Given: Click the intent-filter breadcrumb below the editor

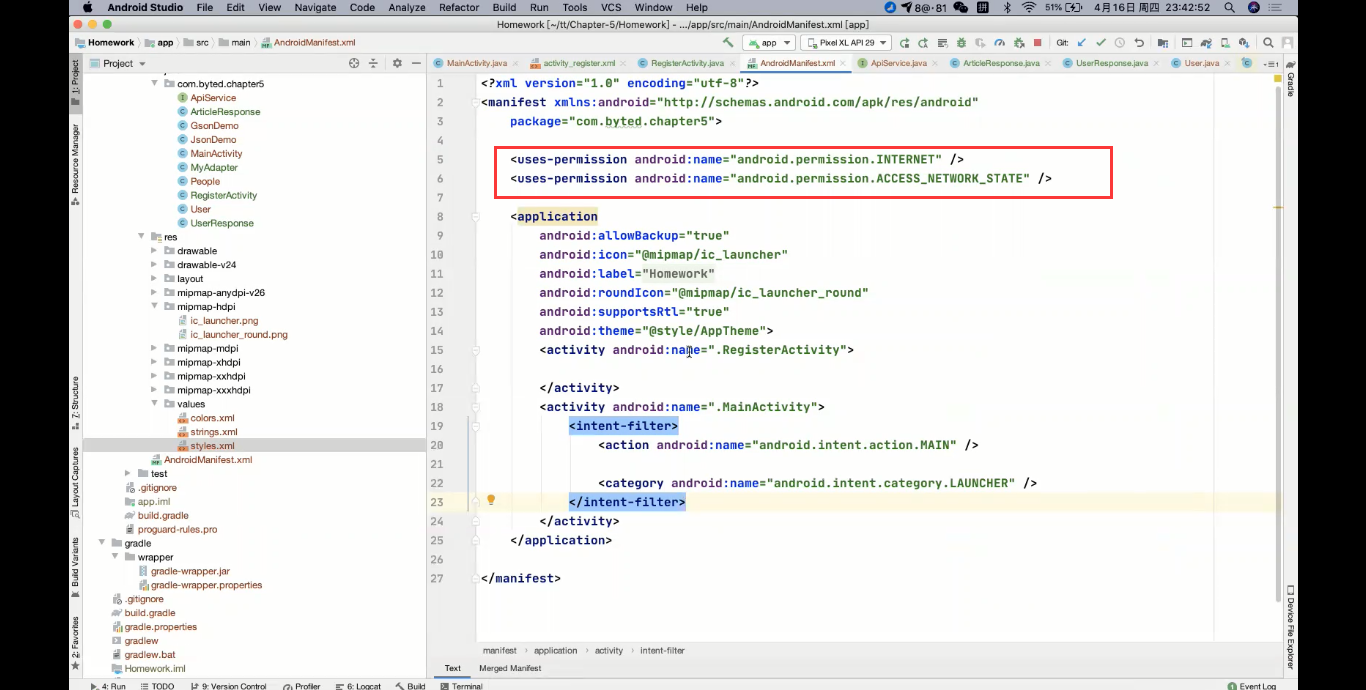Looking at the screenshot, I should [660, 650].
